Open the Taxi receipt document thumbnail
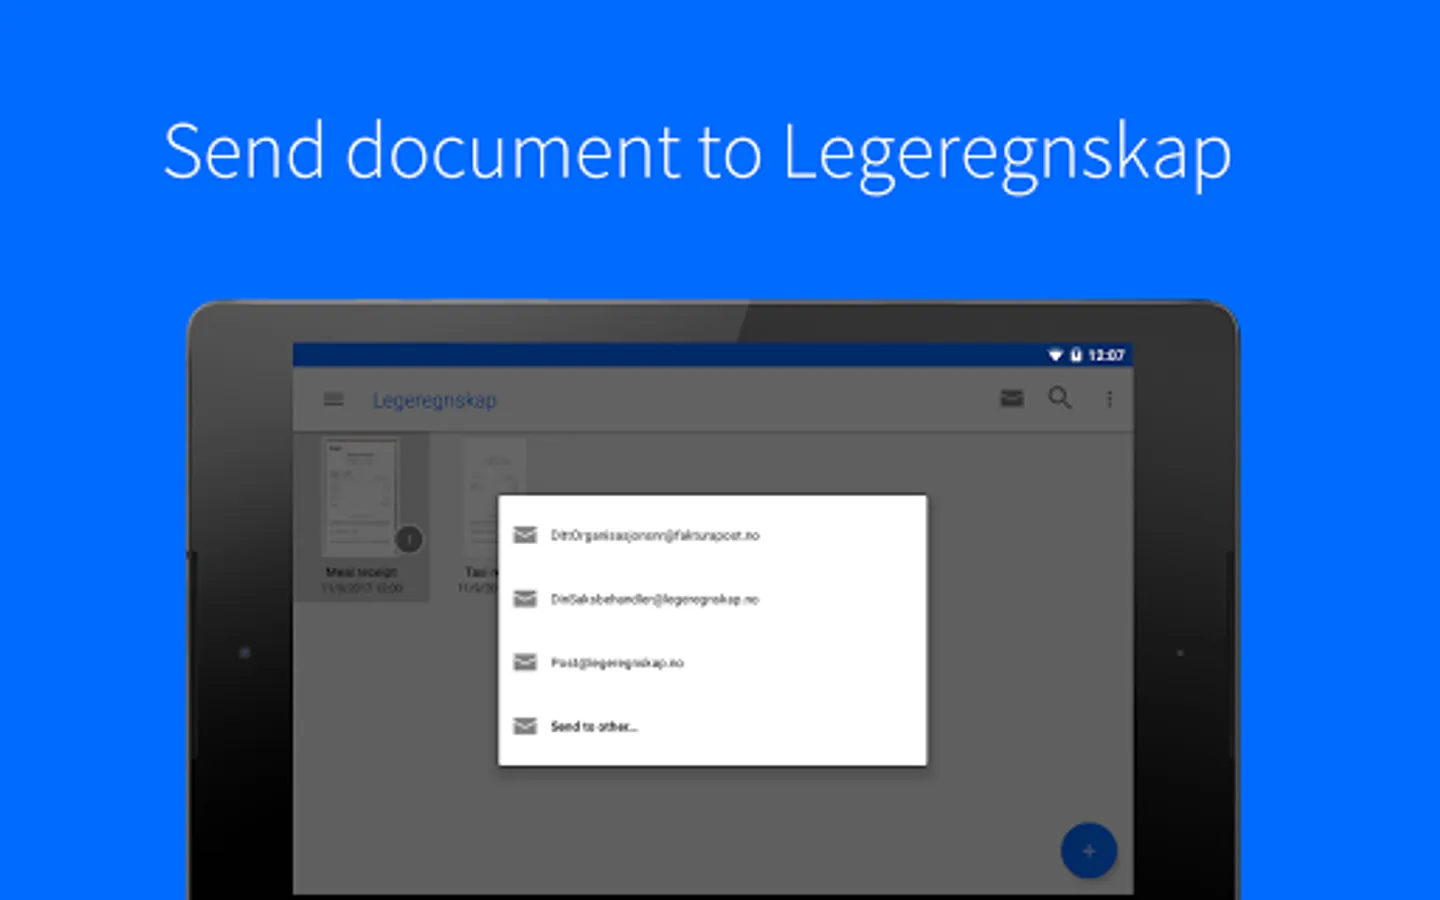The height and width of the screenshot is (900, 1440). 494,498
